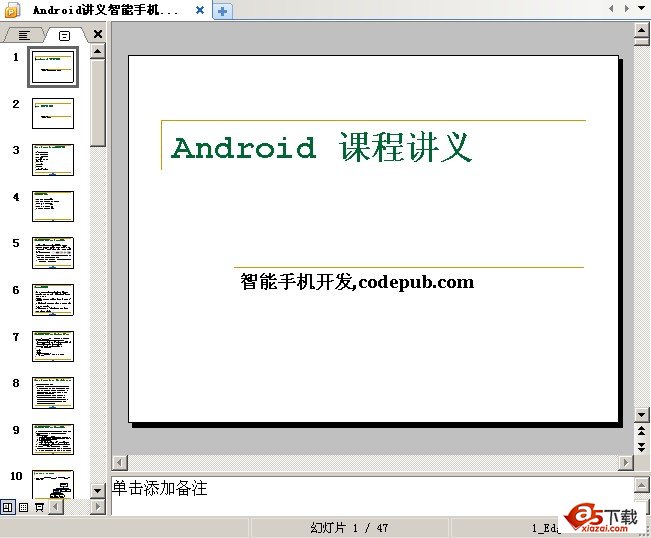
Task: Select slide 3 thumbnail
Action: [53, 160]
